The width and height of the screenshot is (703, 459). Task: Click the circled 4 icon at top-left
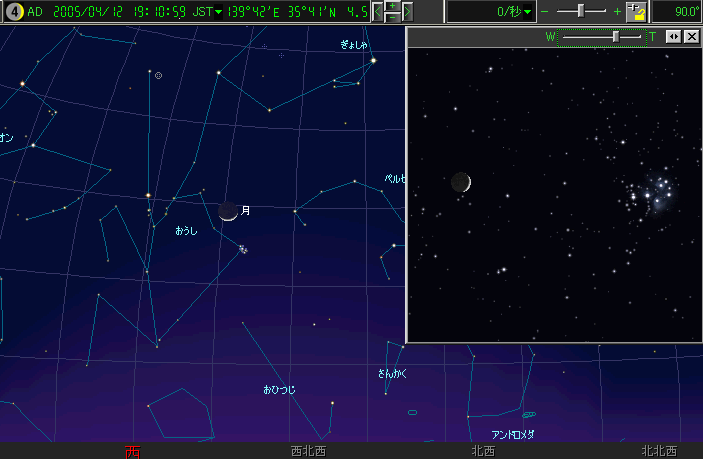[13, 12]
